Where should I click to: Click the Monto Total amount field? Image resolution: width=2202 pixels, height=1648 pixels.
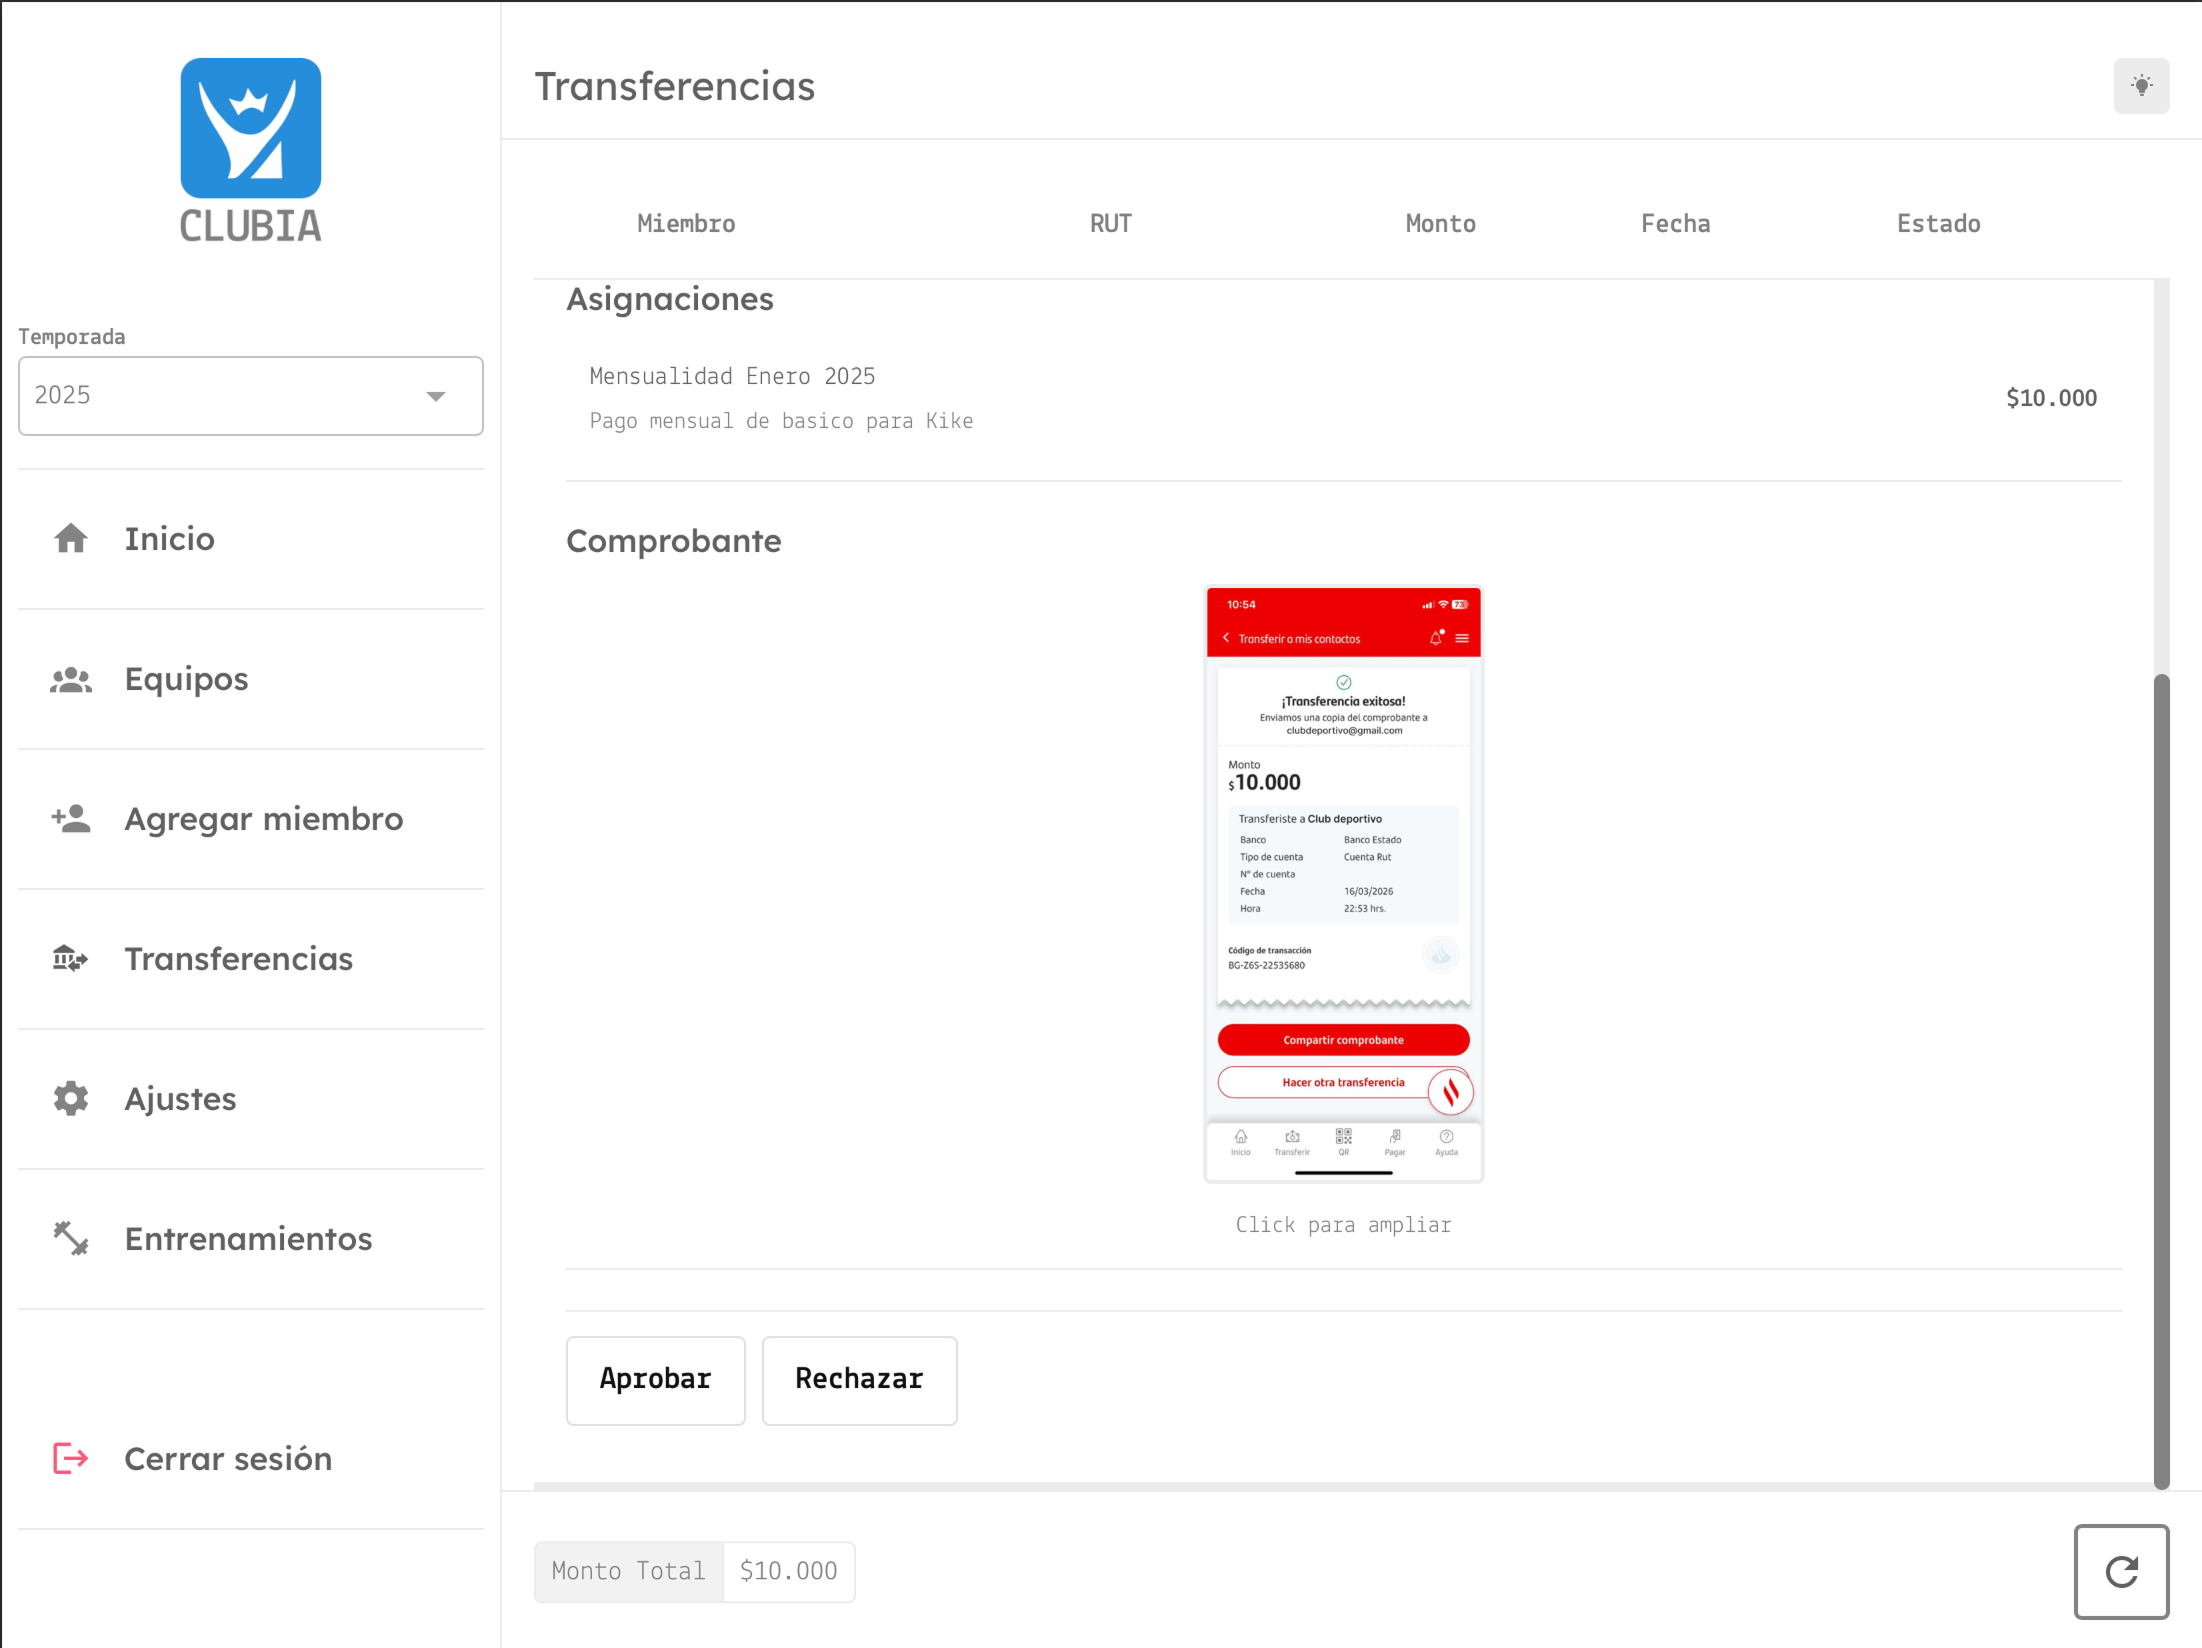click(x=788, y=1571)
